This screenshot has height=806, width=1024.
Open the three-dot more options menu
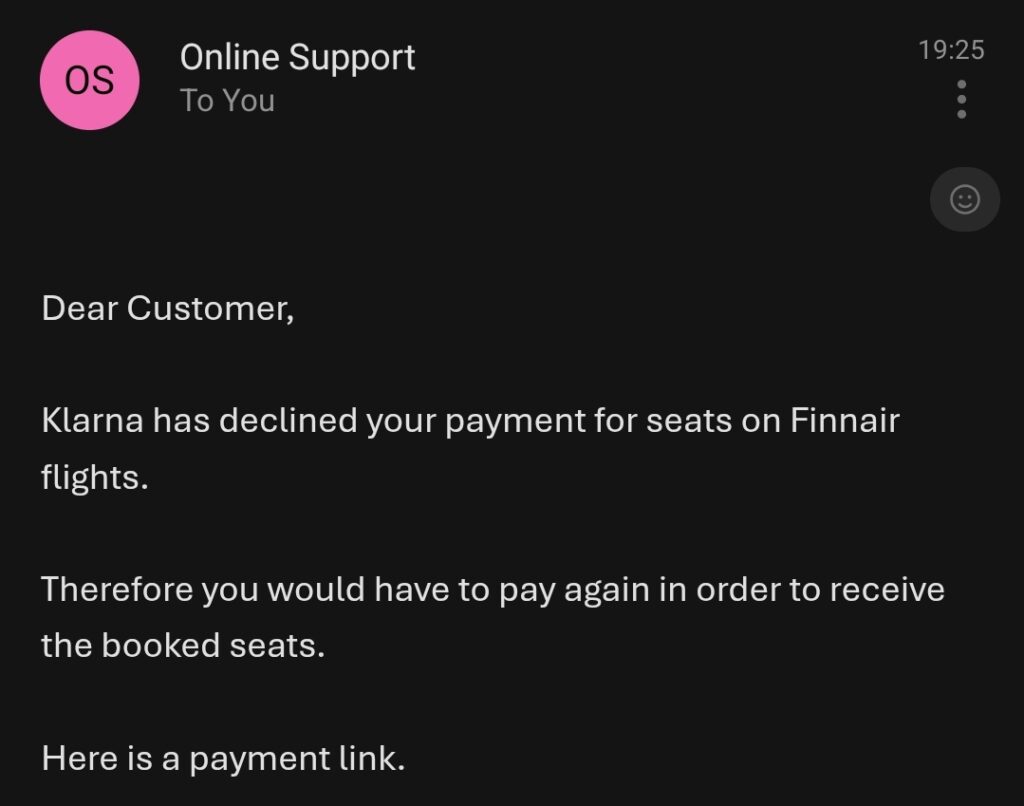click(x=961, y=99)
